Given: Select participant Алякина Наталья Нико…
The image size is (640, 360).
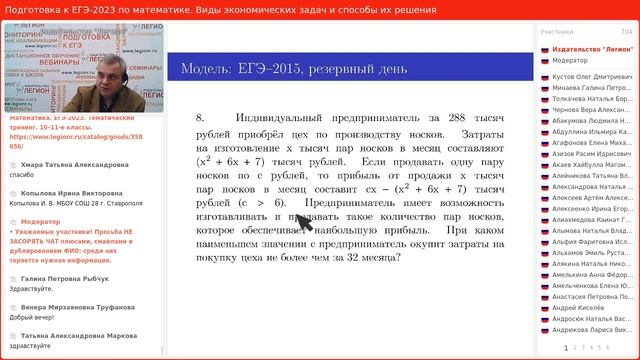Looking at the screenshot, I should (x=591, y=264).
